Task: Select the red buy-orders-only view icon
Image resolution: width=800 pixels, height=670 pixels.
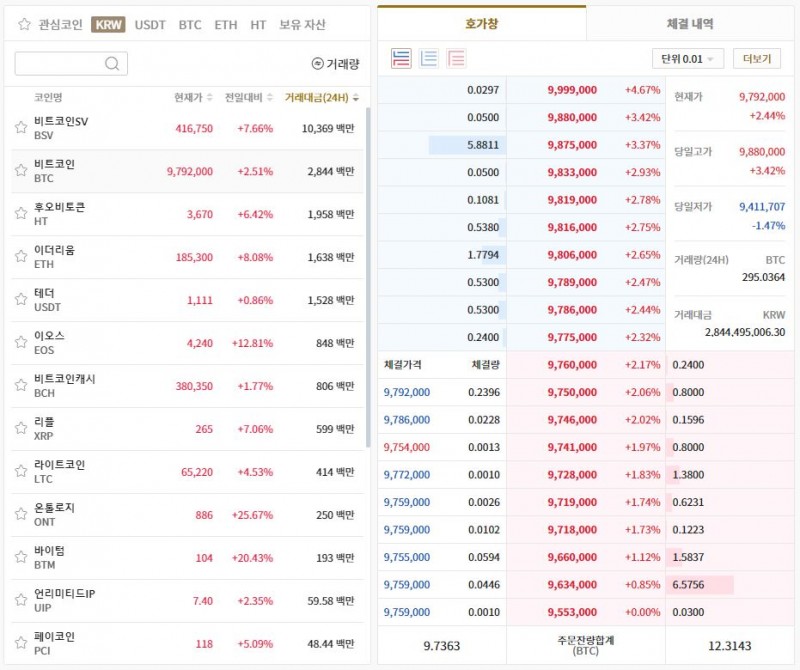Action: [x=456, y=59]
